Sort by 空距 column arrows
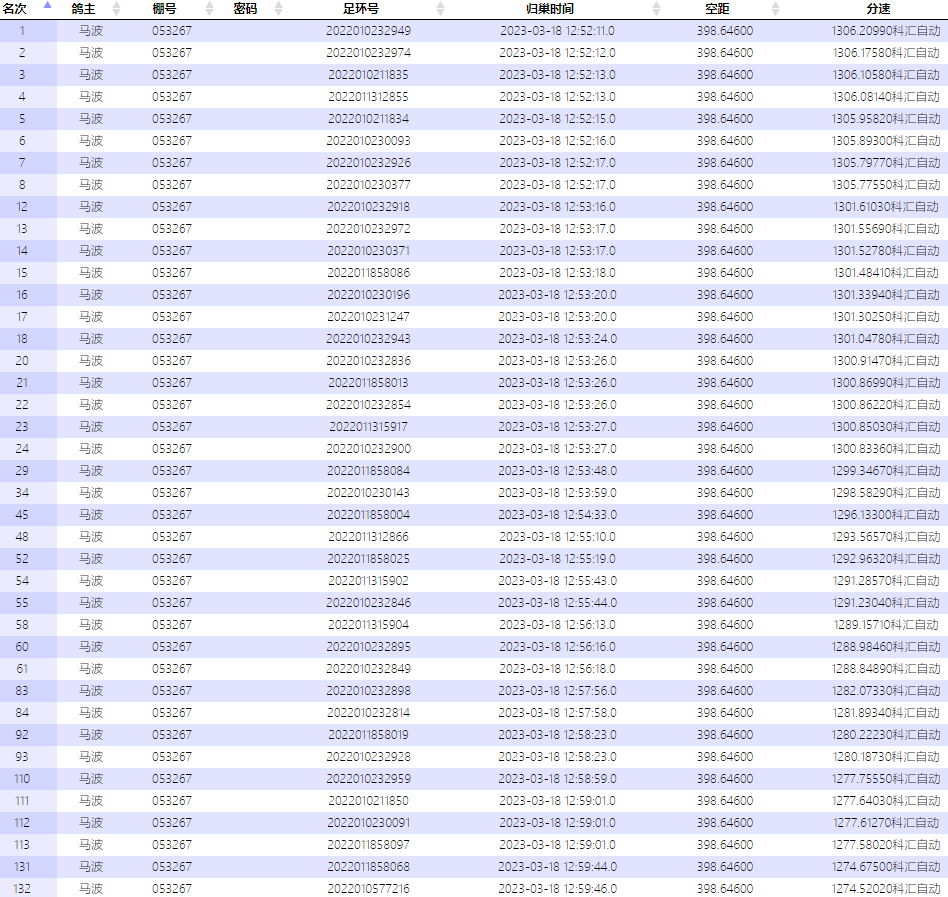This screenshot has height=897, width=948. pyautogui.click(x=776, y=9)
